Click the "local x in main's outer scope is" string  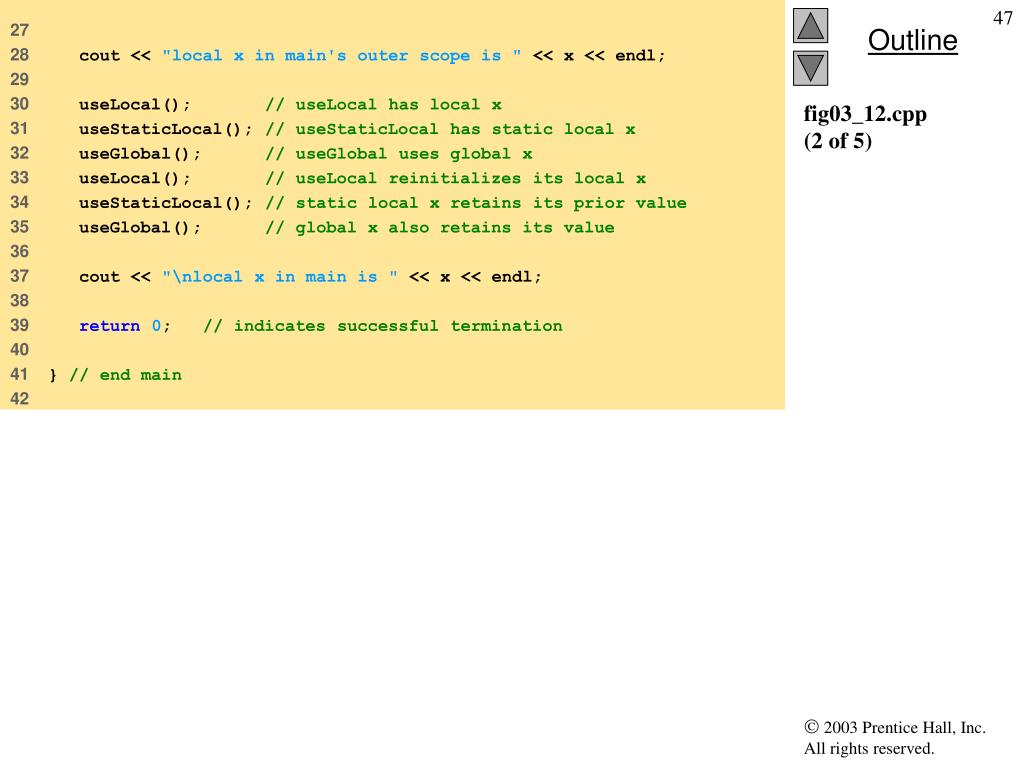(342, 56)
